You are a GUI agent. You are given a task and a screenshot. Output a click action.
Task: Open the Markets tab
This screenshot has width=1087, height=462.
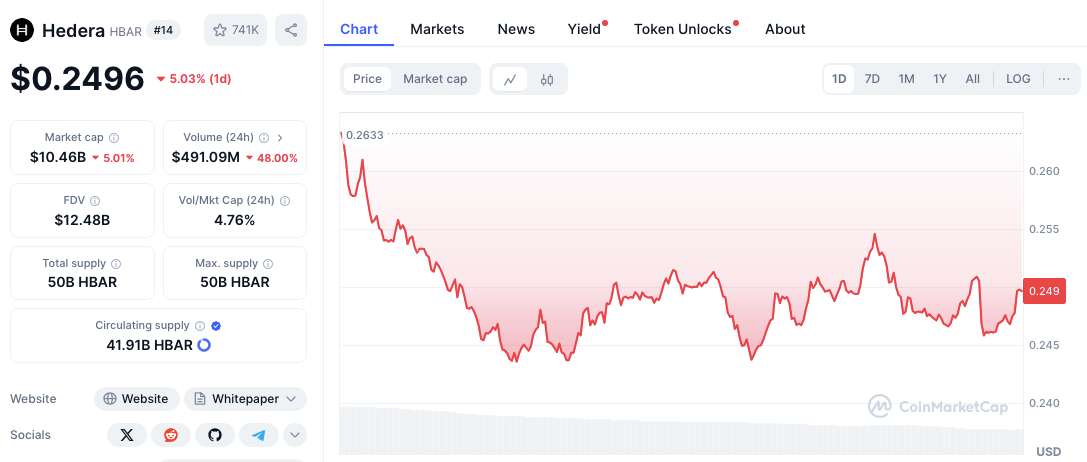point(437,29)
